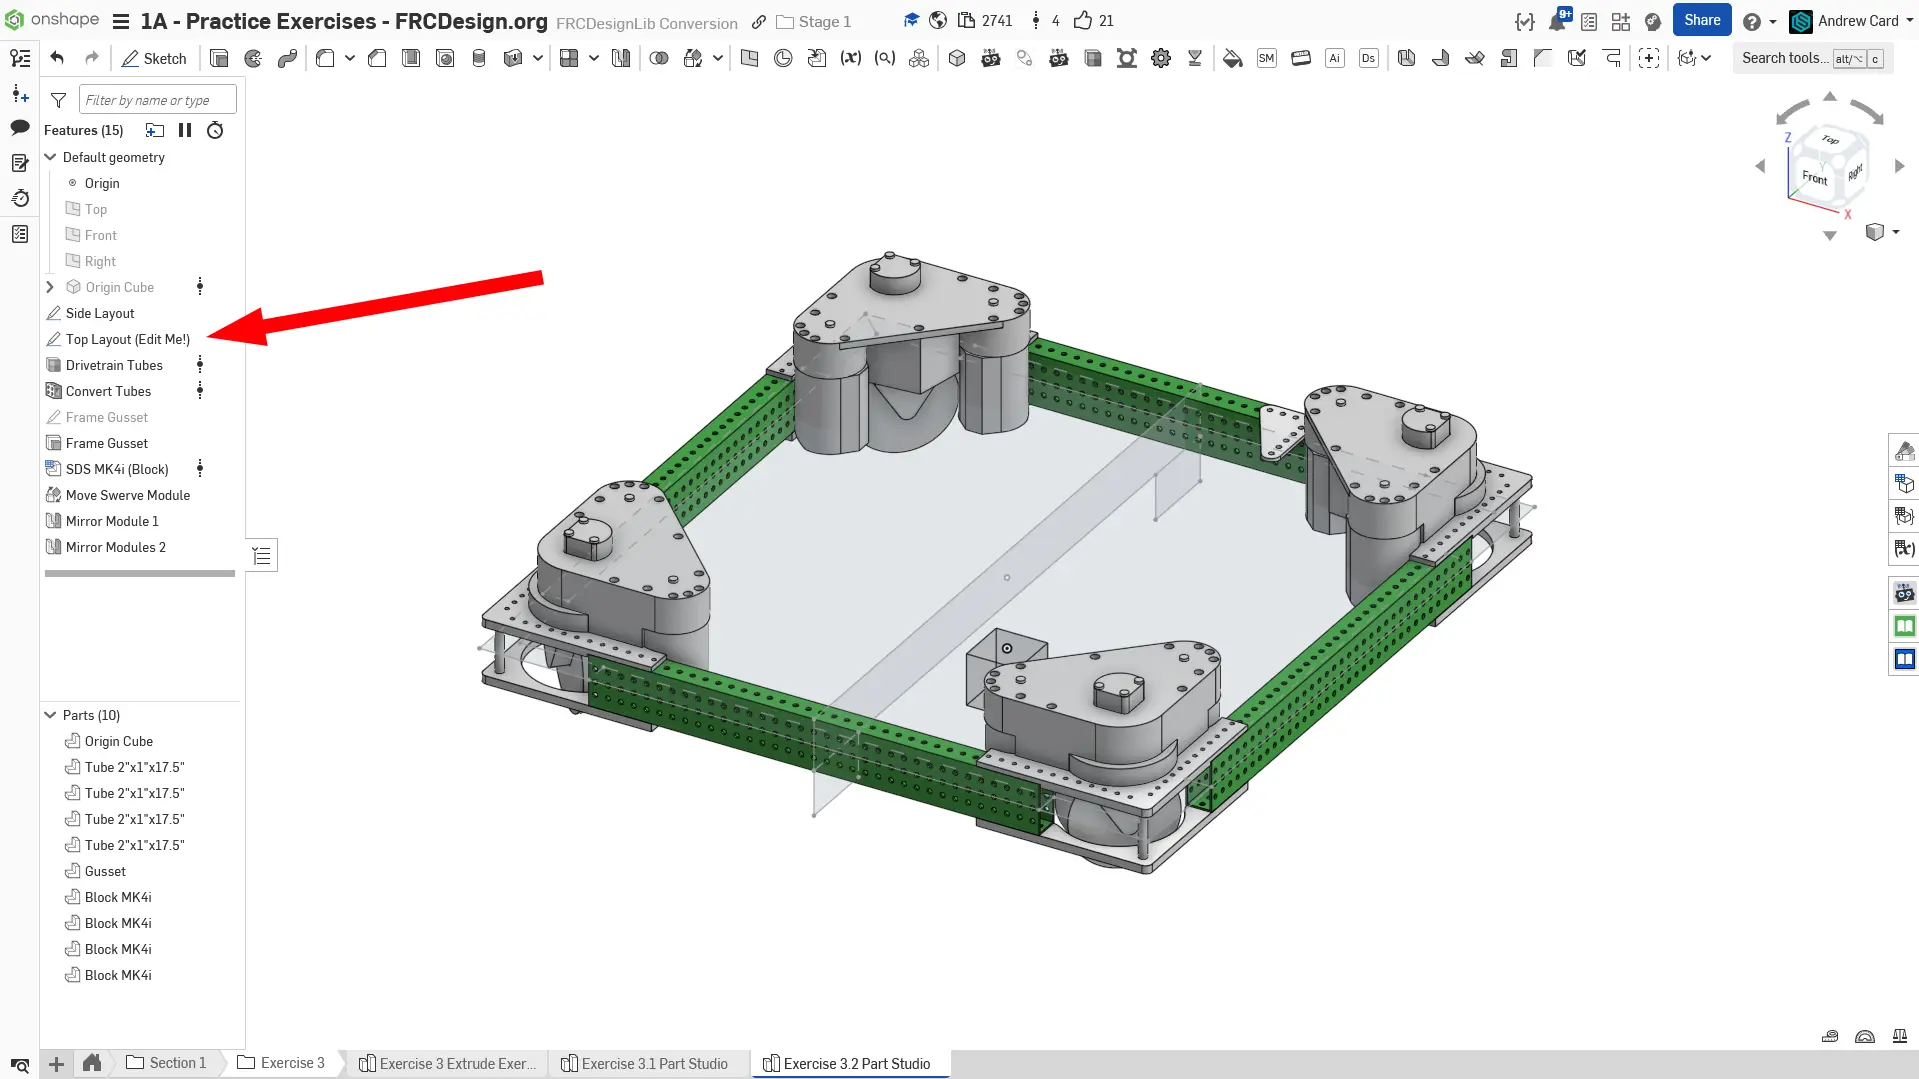Collapse the Default geometry group
This screenshot has height=1079, width=1919.
(x=50, y=157)
